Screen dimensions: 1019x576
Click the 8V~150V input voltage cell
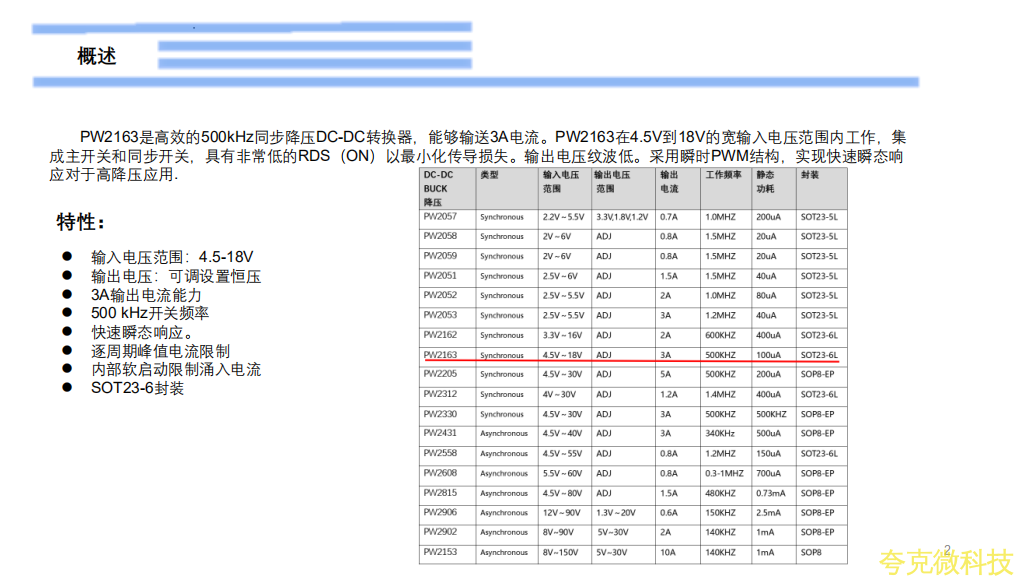(561, 552)
